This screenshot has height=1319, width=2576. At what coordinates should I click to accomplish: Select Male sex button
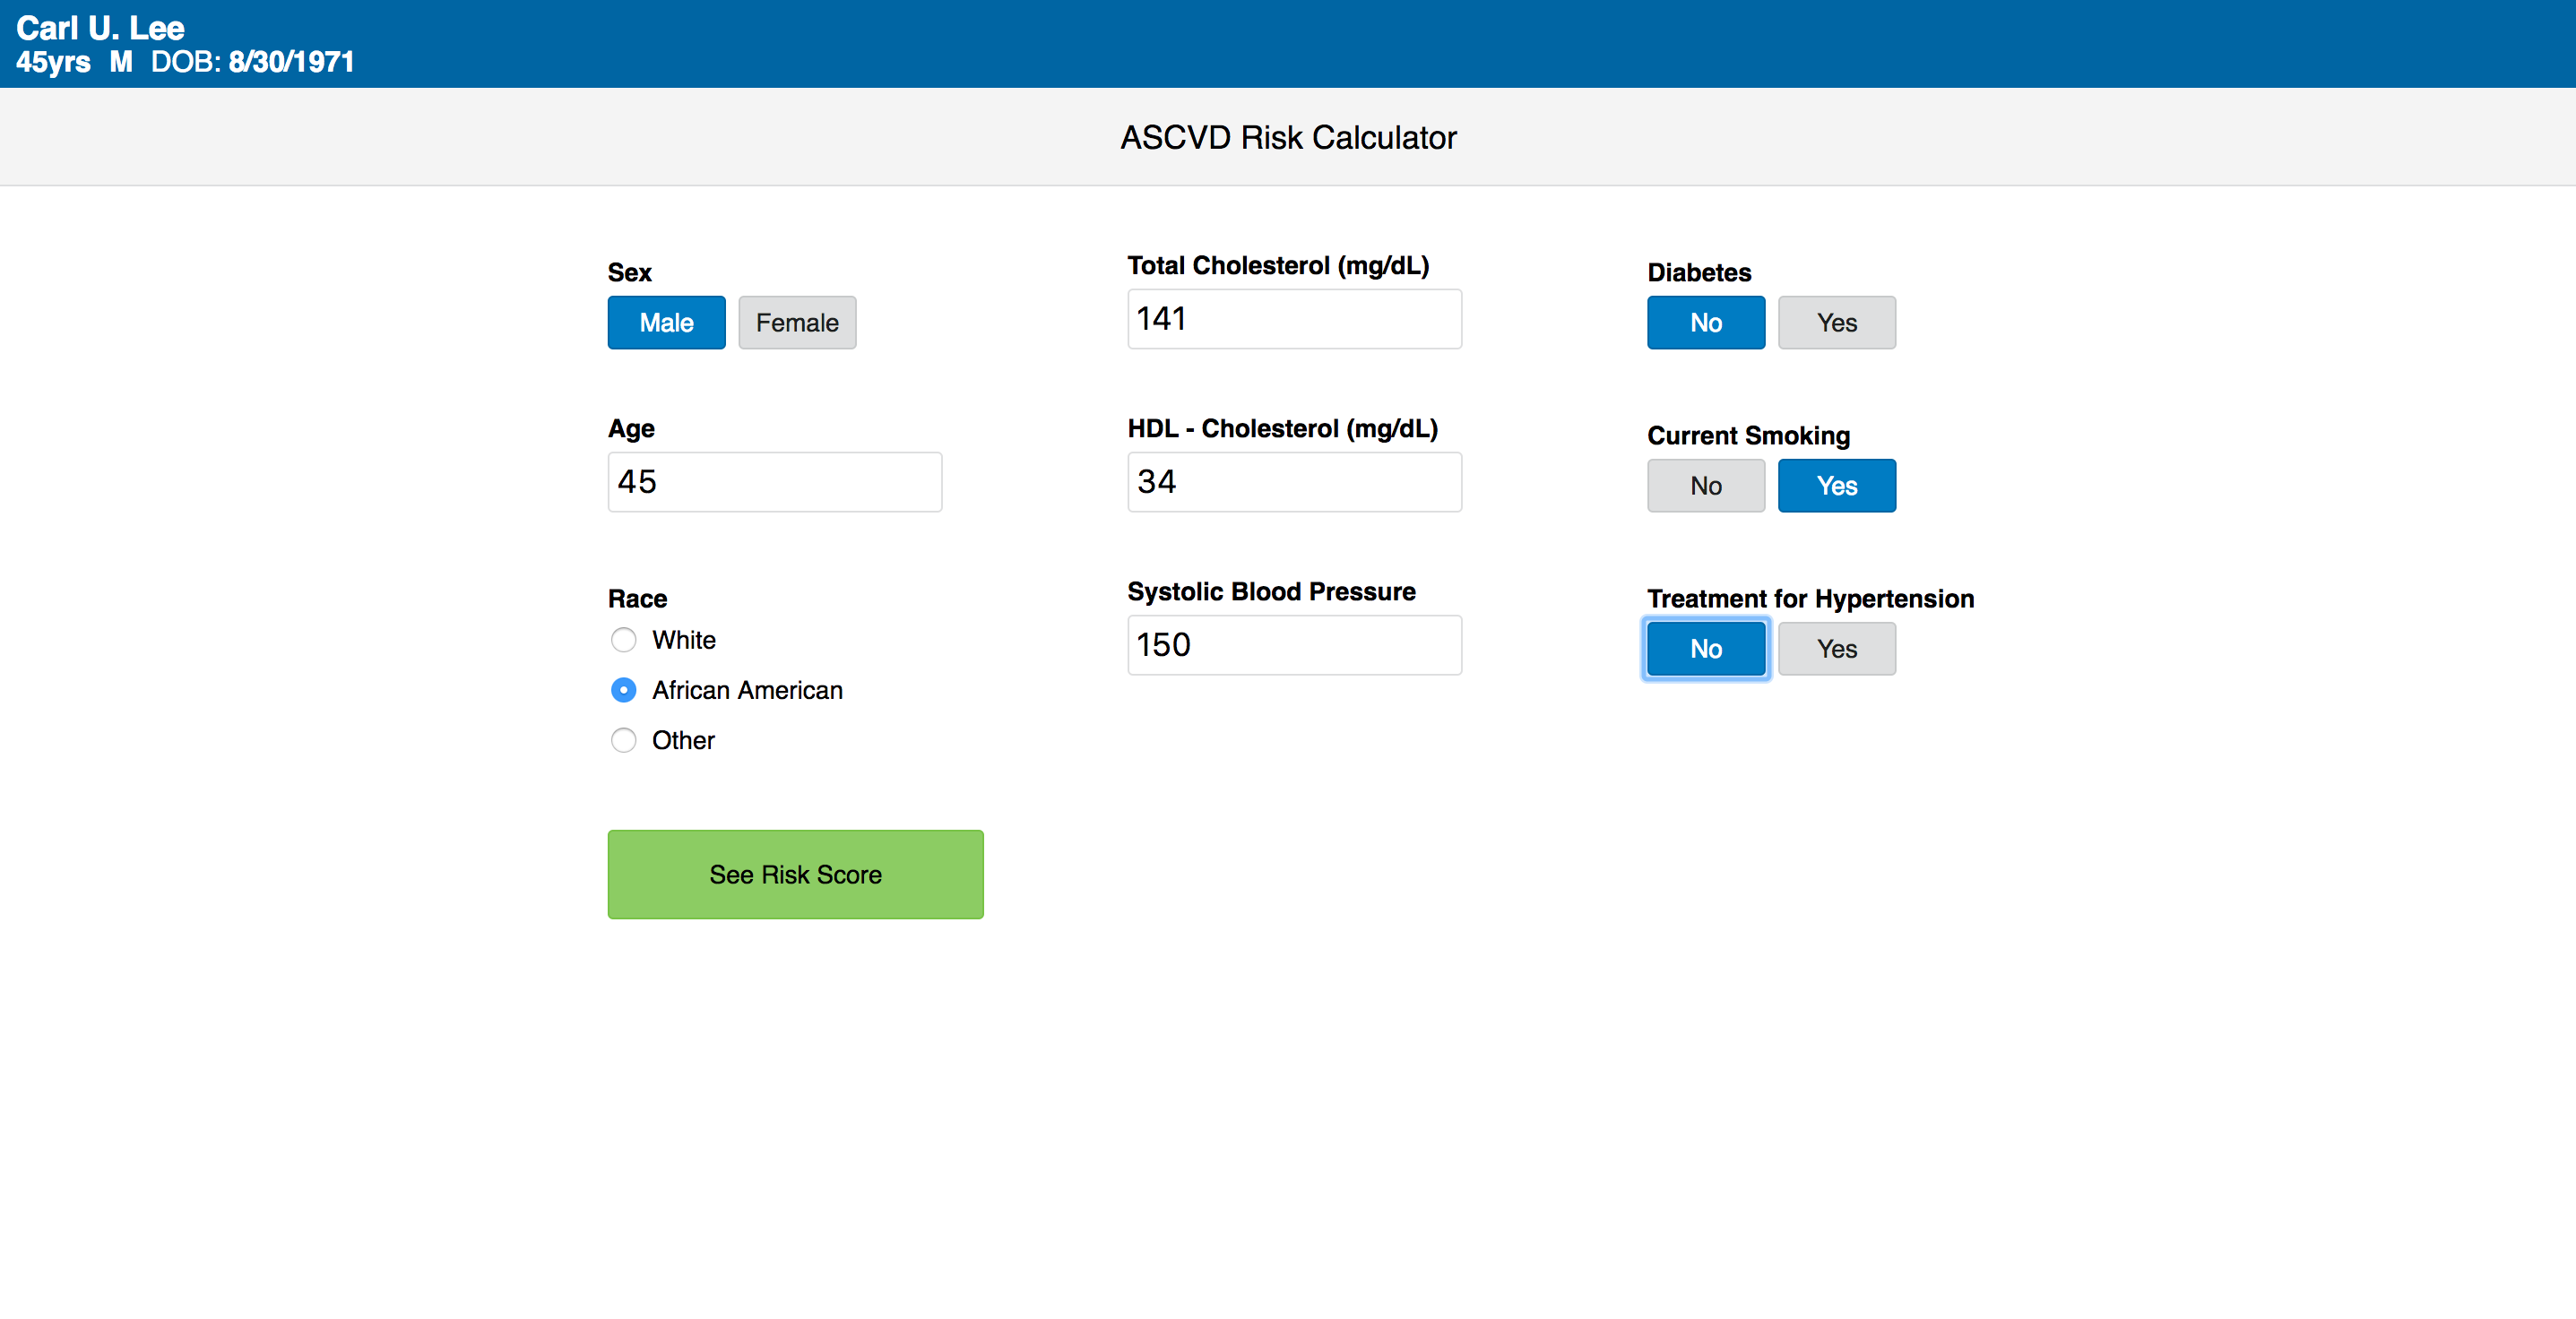coord(666,322)
